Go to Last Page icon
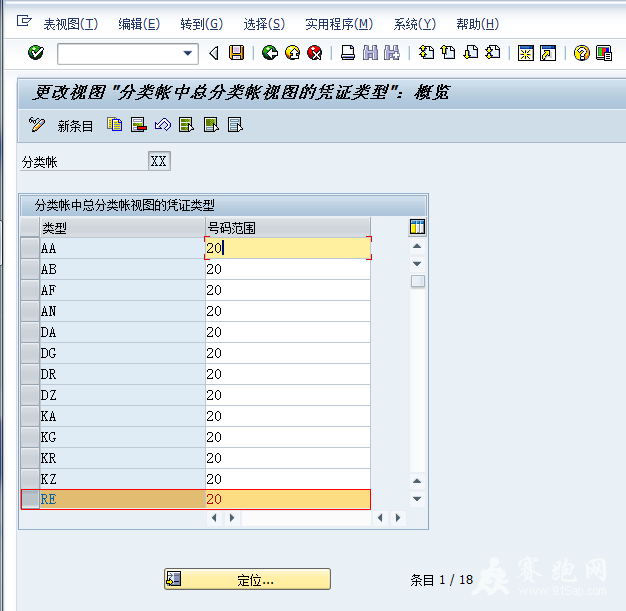The width and height of the screenshot is (626, 611). coord(493,53)
